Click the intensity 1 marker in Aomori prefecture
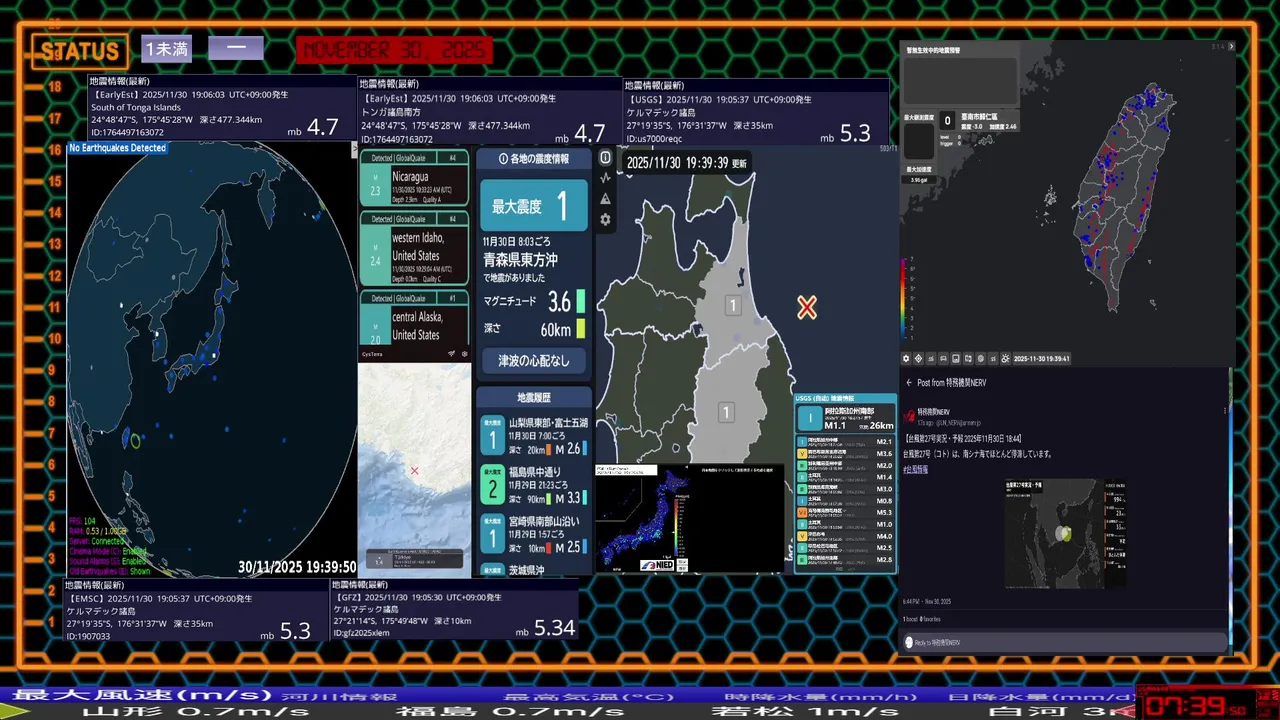Image resolution: width=1280 pixels, height=720 pixels. pyautogui.click(x=733, y=305)
